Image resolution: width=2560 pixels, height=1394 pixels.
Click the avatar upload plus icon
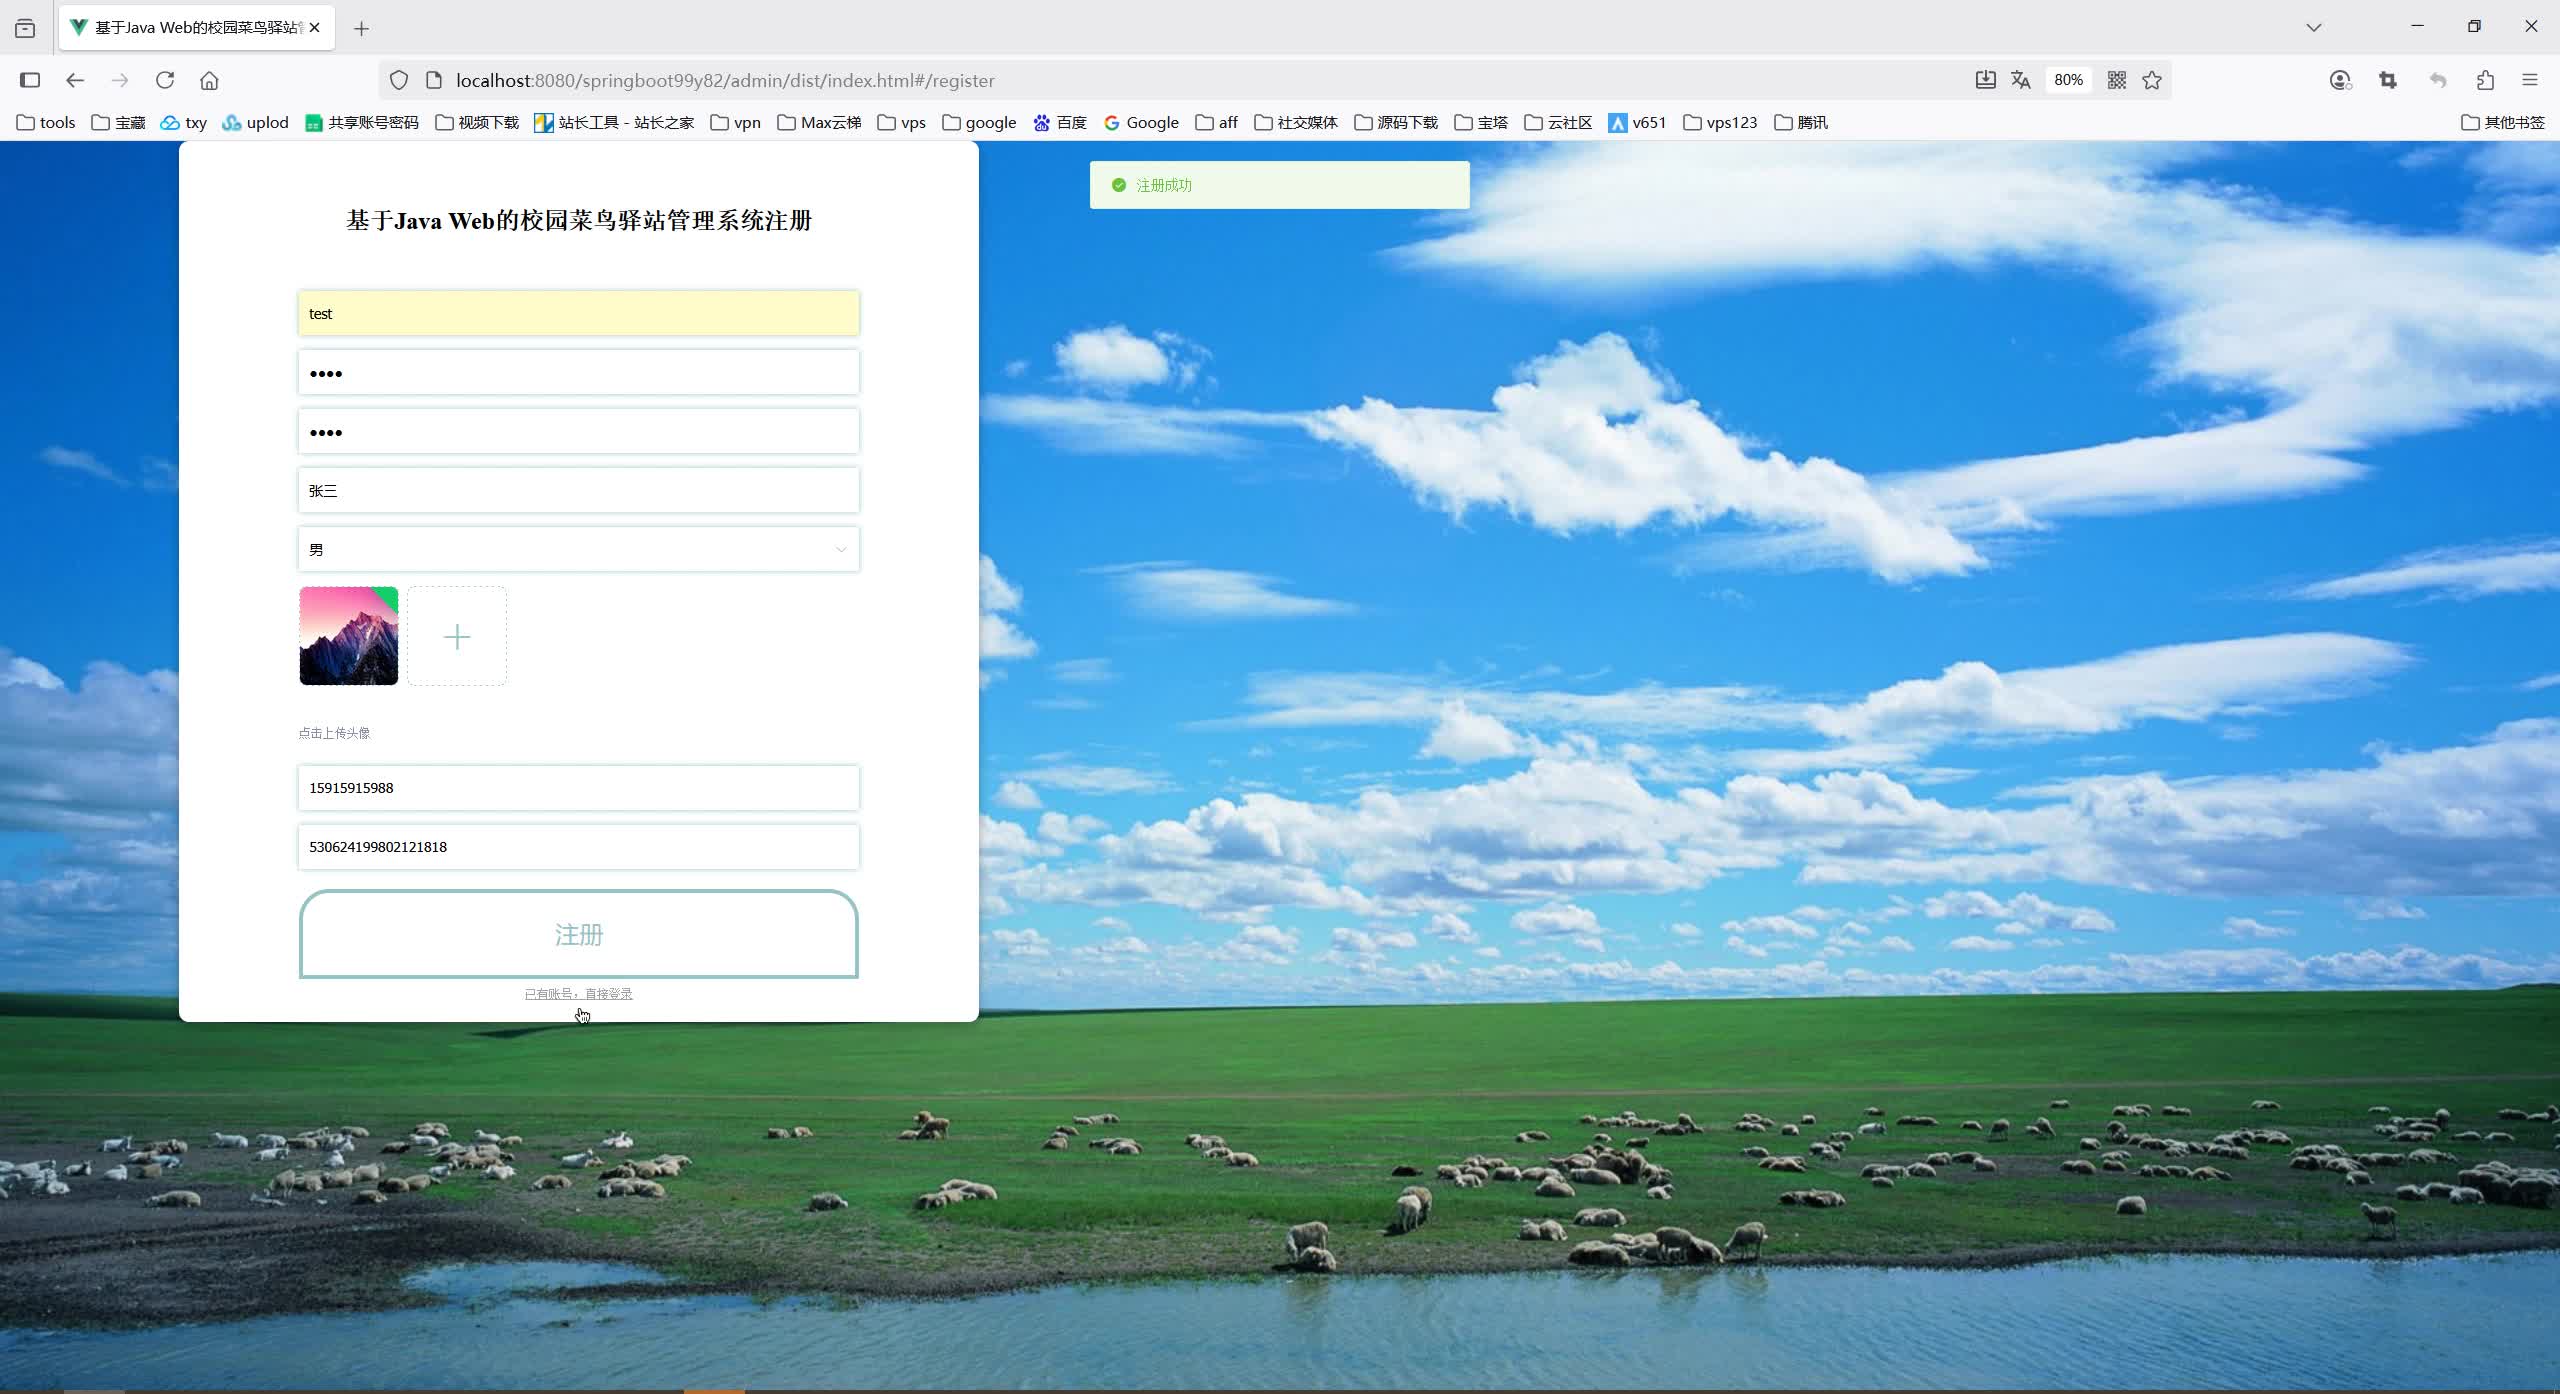point(457,636)
